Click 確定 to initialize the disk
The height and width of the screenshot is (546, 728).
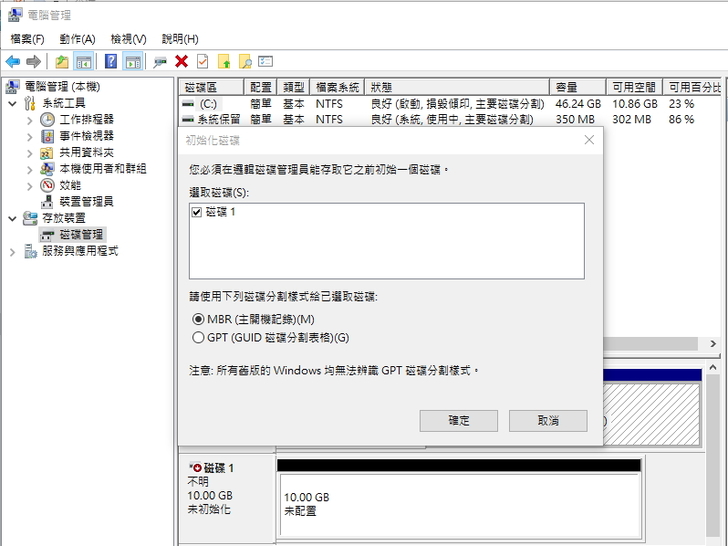pos(459,421)
